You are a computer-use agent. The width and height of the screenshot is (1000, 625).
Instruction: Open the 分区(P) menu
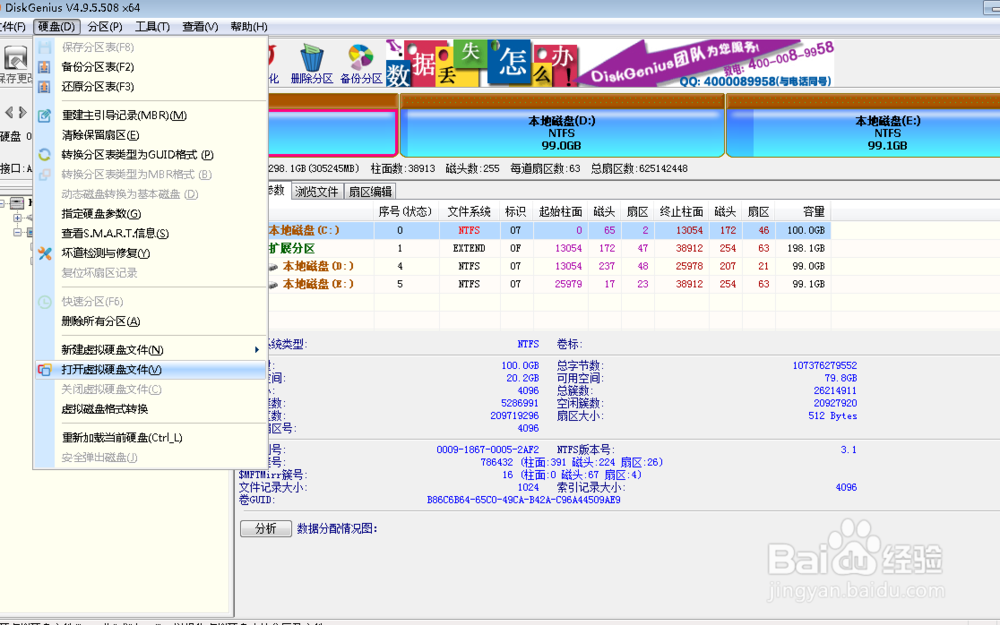tap(103, 26)
